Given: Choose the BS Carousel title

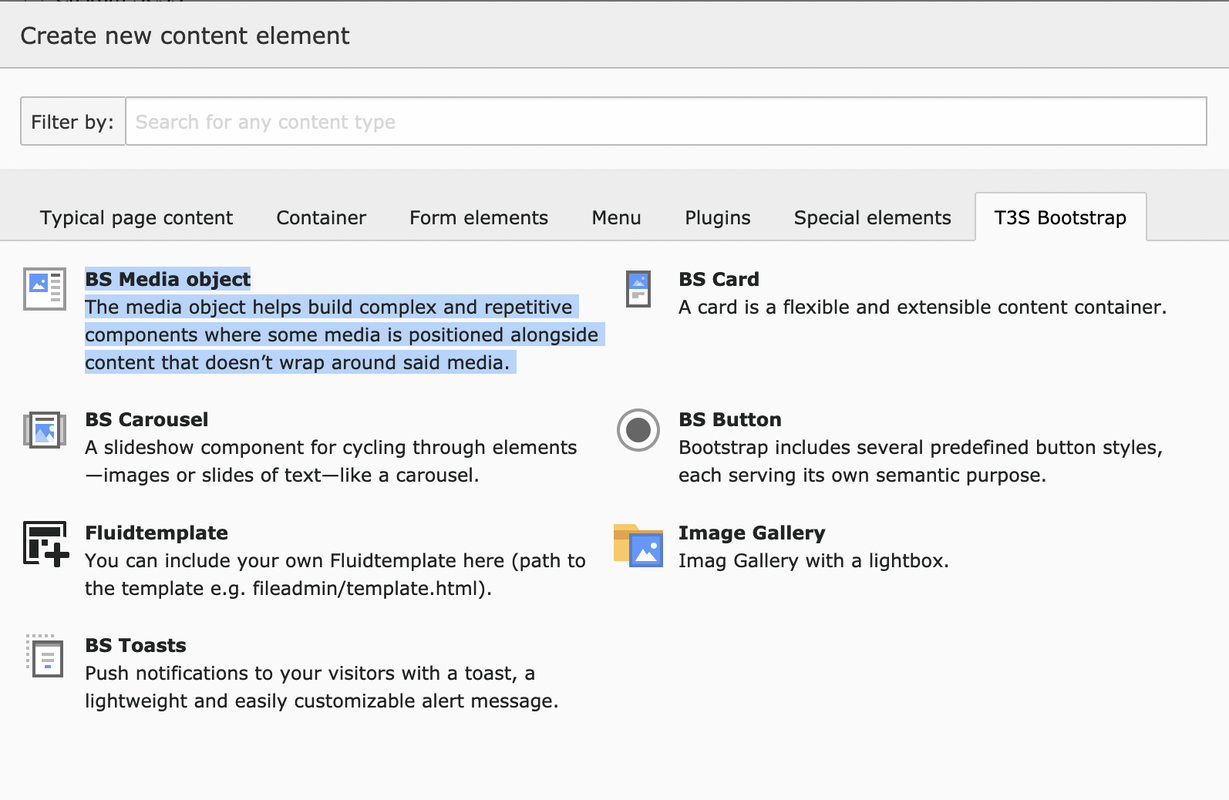Looking at the screenshot, I should coord(147,419).
